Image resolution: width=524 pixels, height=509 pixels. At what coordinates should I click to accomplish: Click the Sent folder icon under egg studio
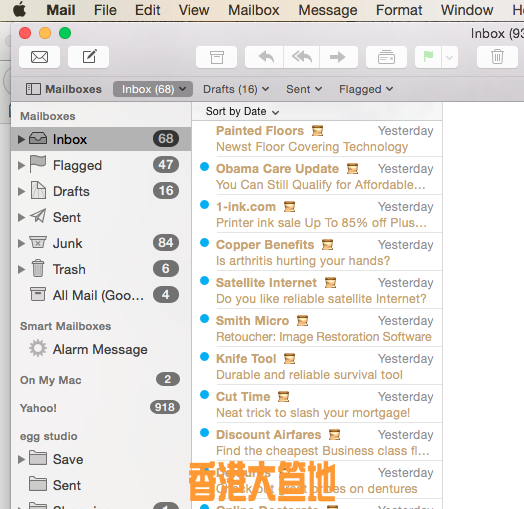point(38,484)
